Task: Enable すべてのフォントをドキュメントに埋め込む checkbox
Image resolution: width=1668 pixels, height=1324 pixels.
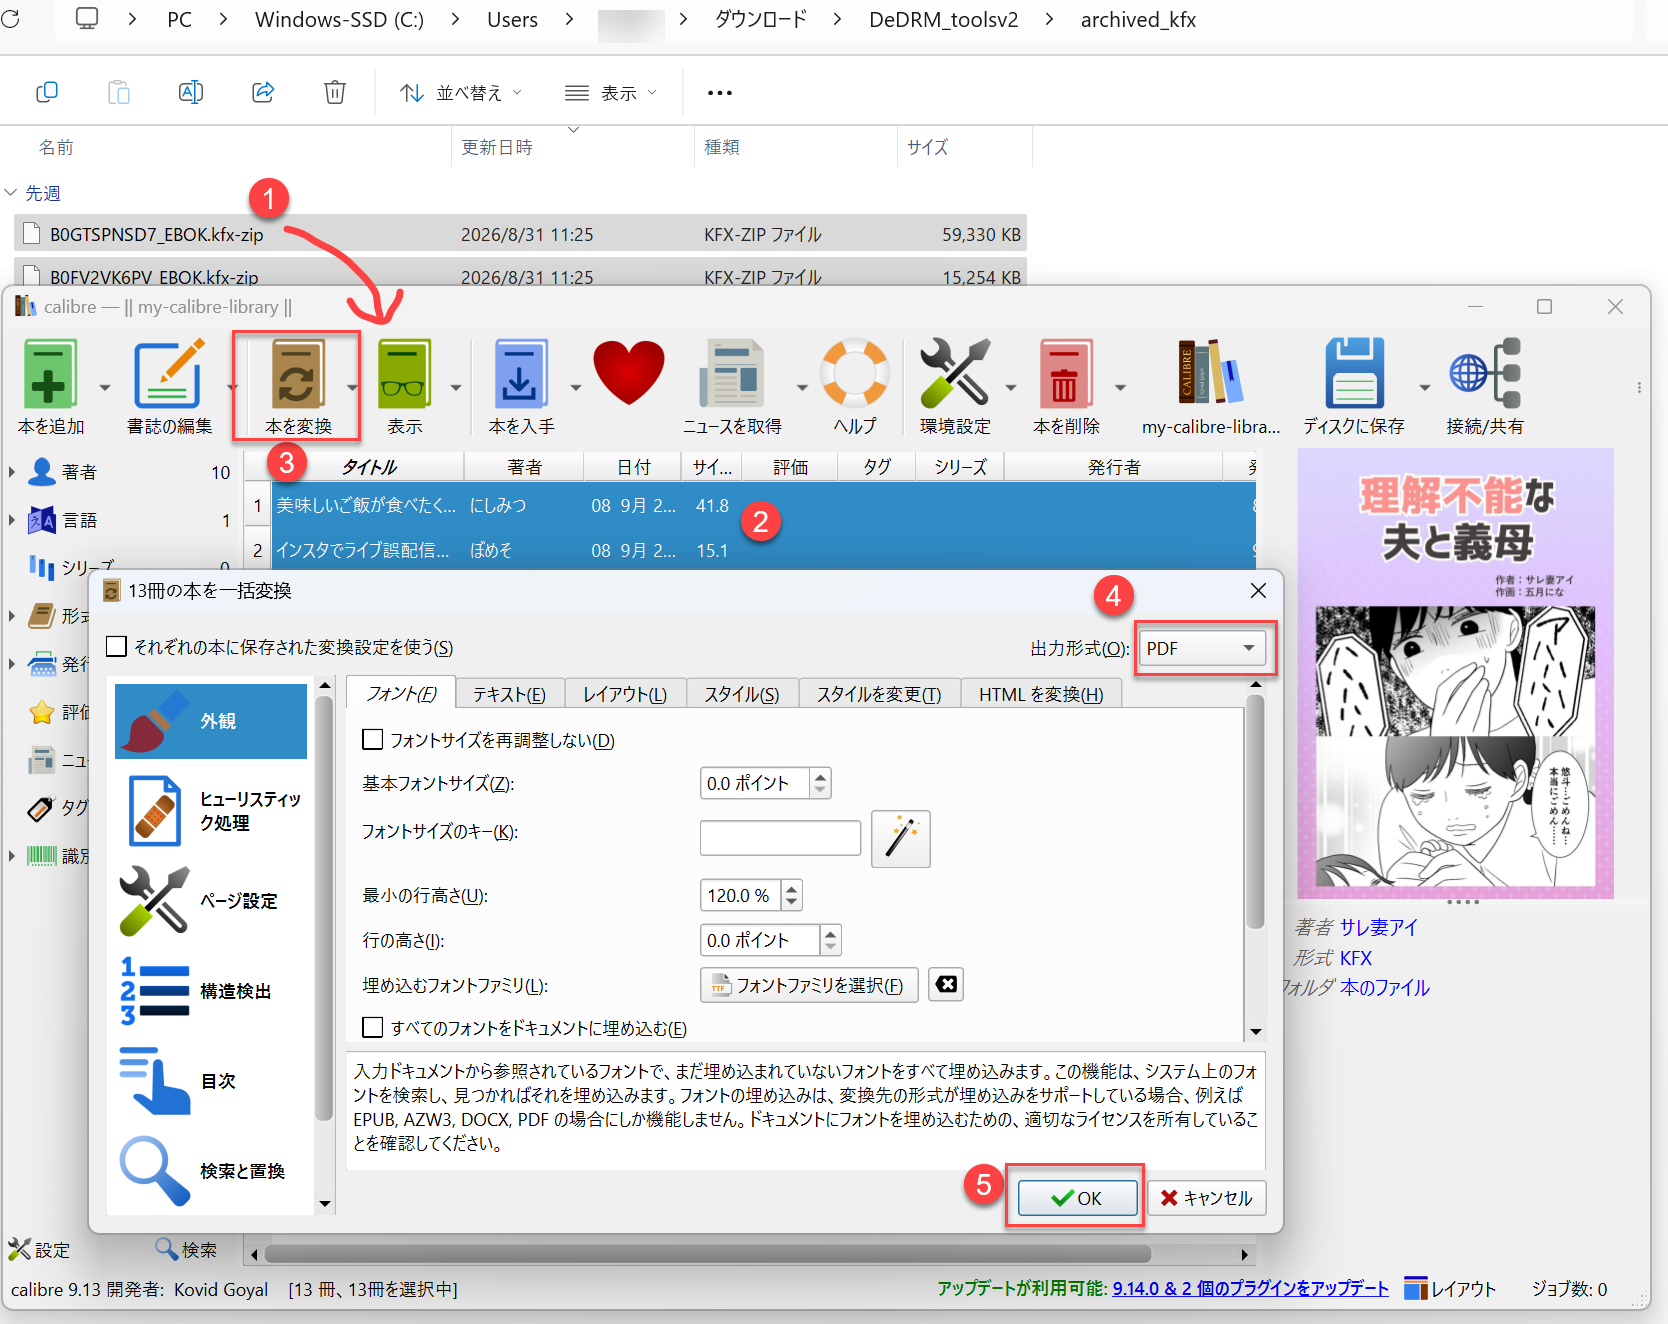Action: [x=373, y=1028]
